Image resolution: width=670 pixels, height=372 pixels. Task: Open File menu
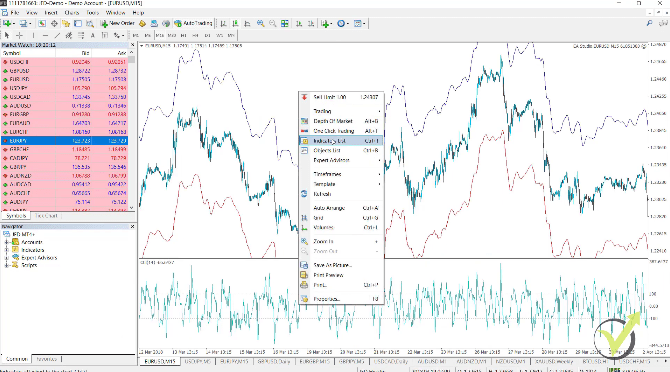click(x=15, y=13)
